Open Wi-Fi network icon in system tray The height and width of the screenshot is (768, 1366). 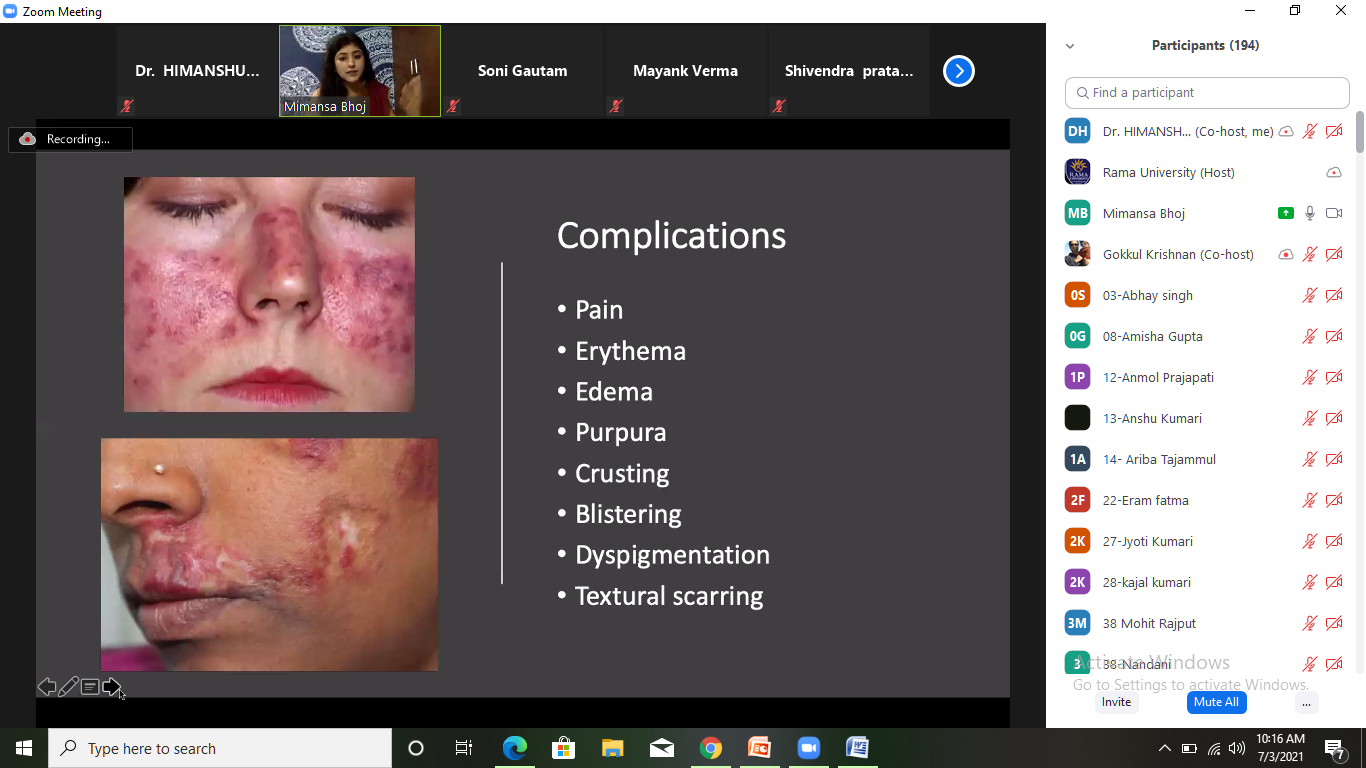[x=1213, y=748]
